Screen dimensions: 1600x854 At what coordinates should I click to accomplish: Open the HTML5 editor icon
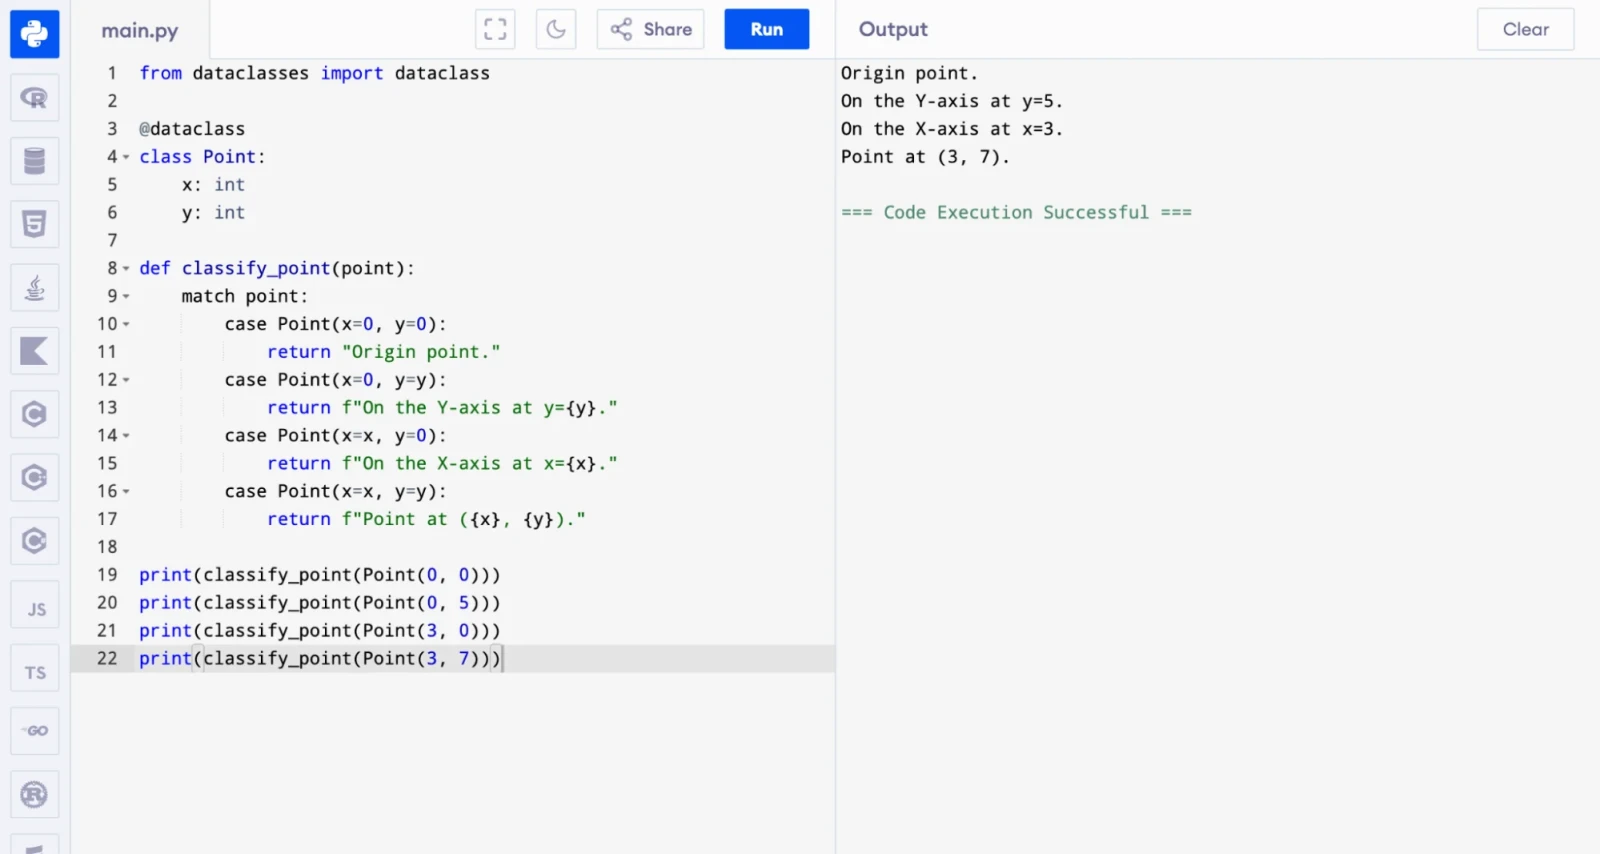pyautogui.click(x=34, y=224)
